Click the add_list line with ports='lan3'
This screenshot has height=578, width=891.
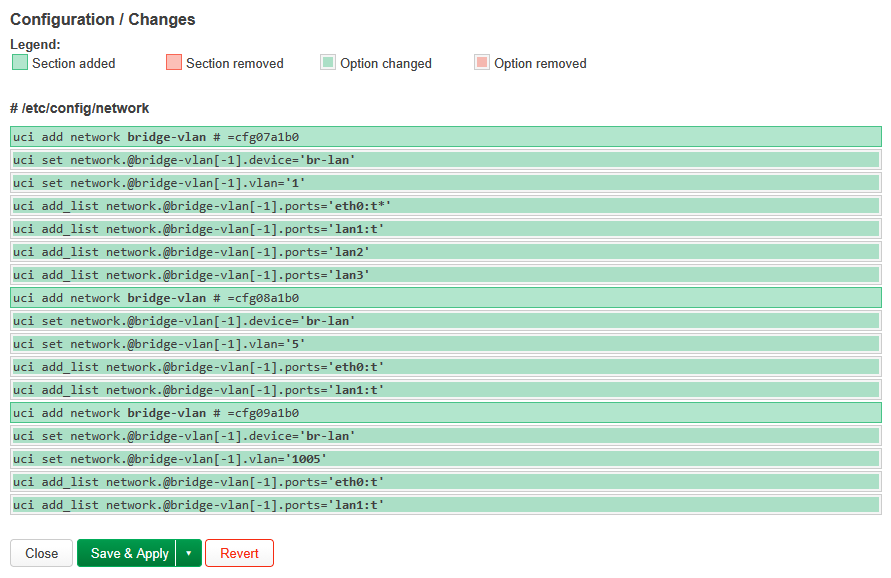(x=445, y=275)
